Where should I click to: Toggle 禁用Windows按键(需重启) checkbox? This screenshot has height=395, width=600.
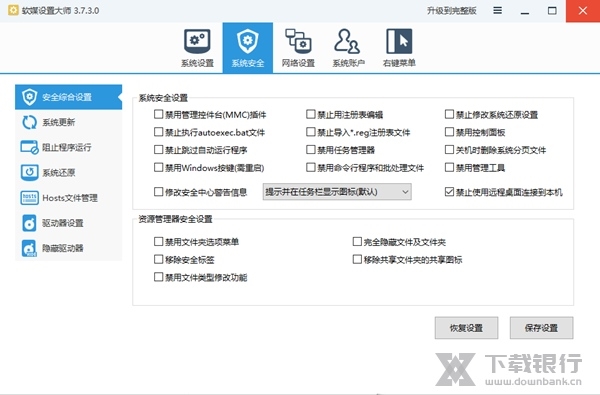click(158, 167)
